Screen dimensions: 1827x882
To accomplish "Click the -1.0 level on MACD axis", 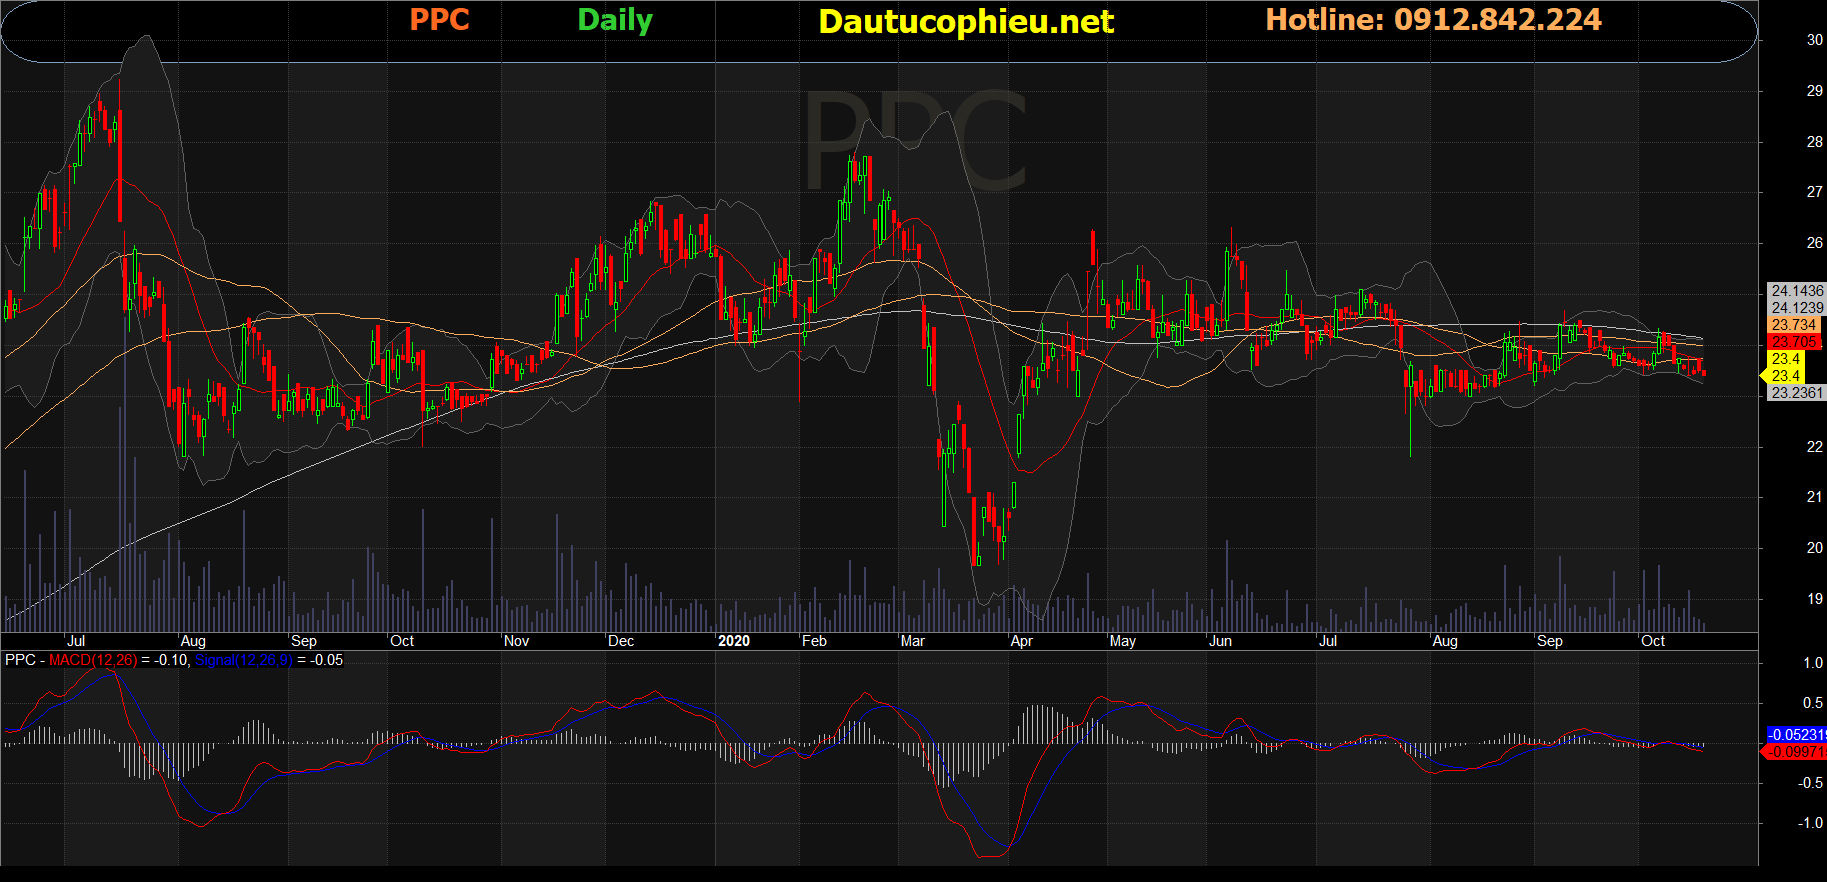I will [x=1811, y=823].
